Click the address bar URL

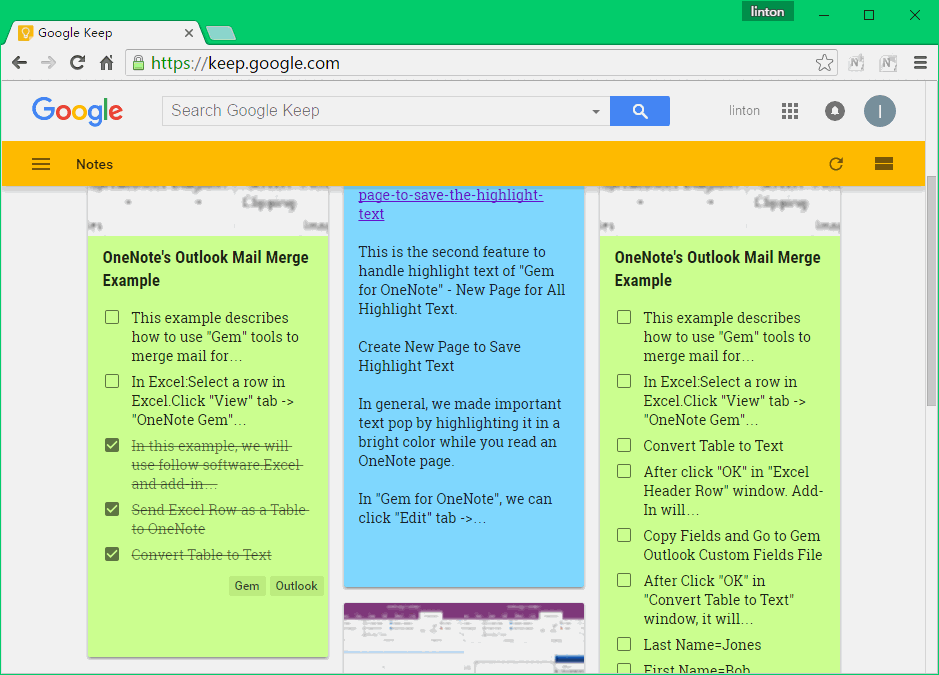pos(246,63)
